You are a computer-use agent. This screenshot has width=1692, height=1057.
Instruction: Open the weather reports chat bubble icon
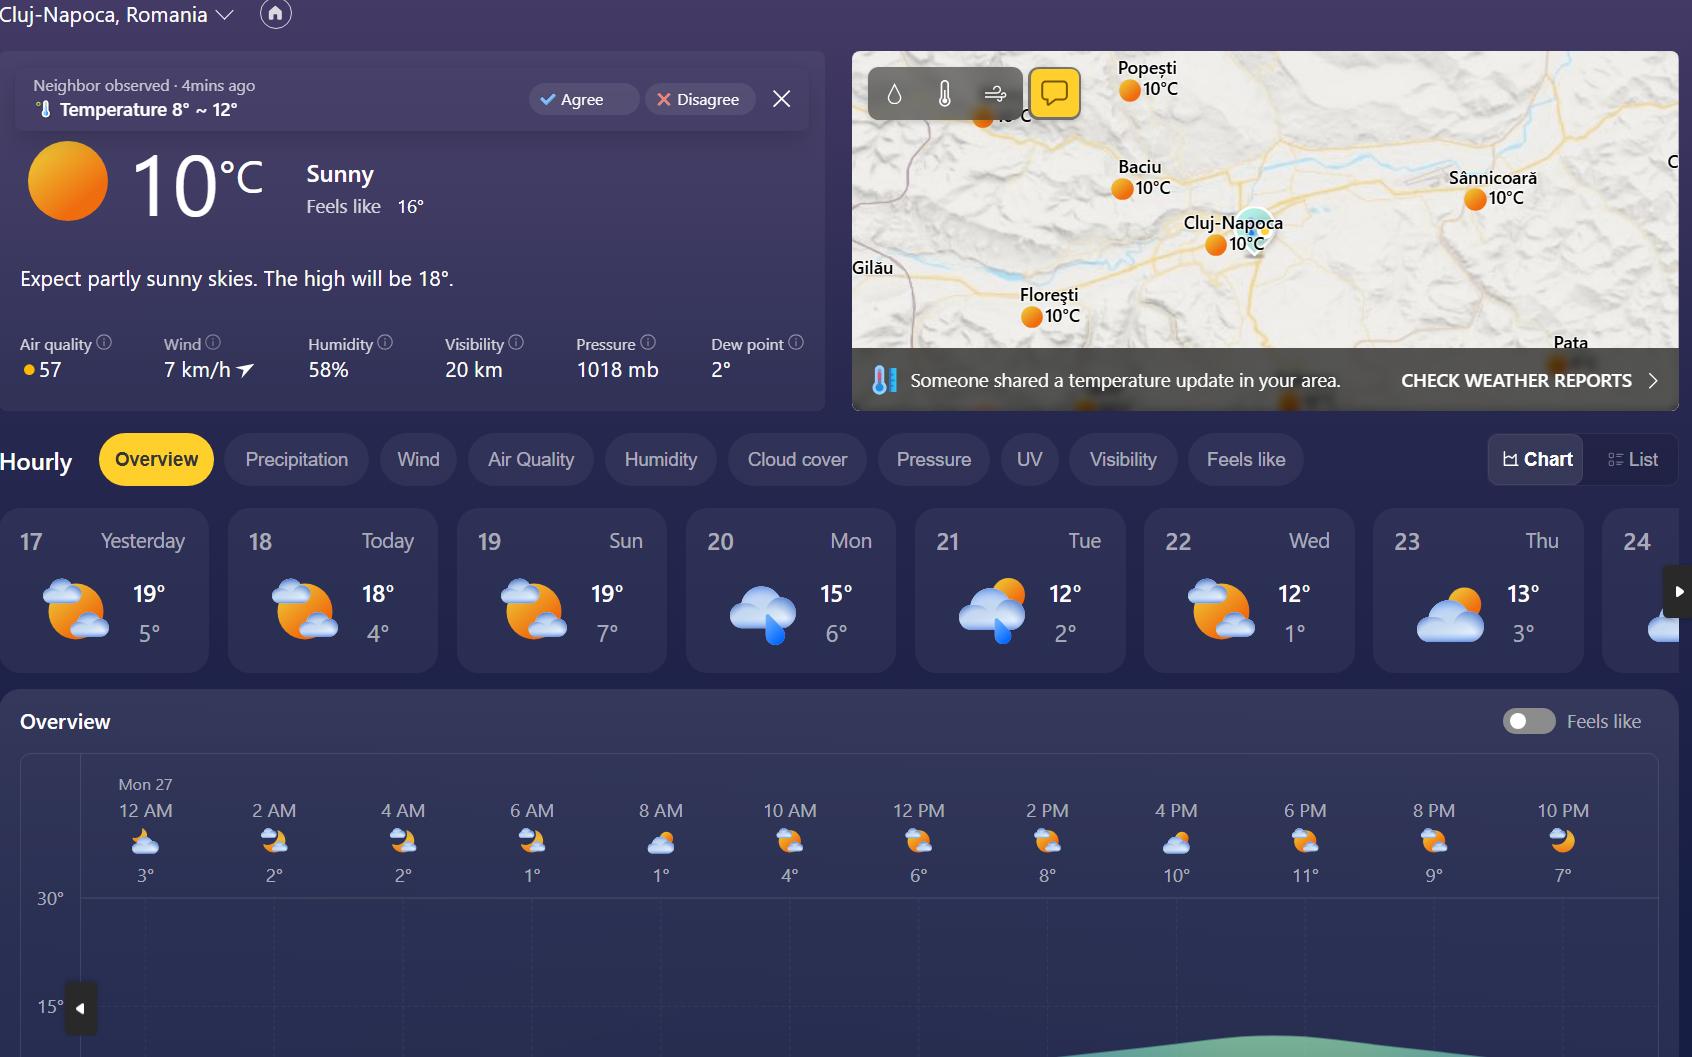1054,94
